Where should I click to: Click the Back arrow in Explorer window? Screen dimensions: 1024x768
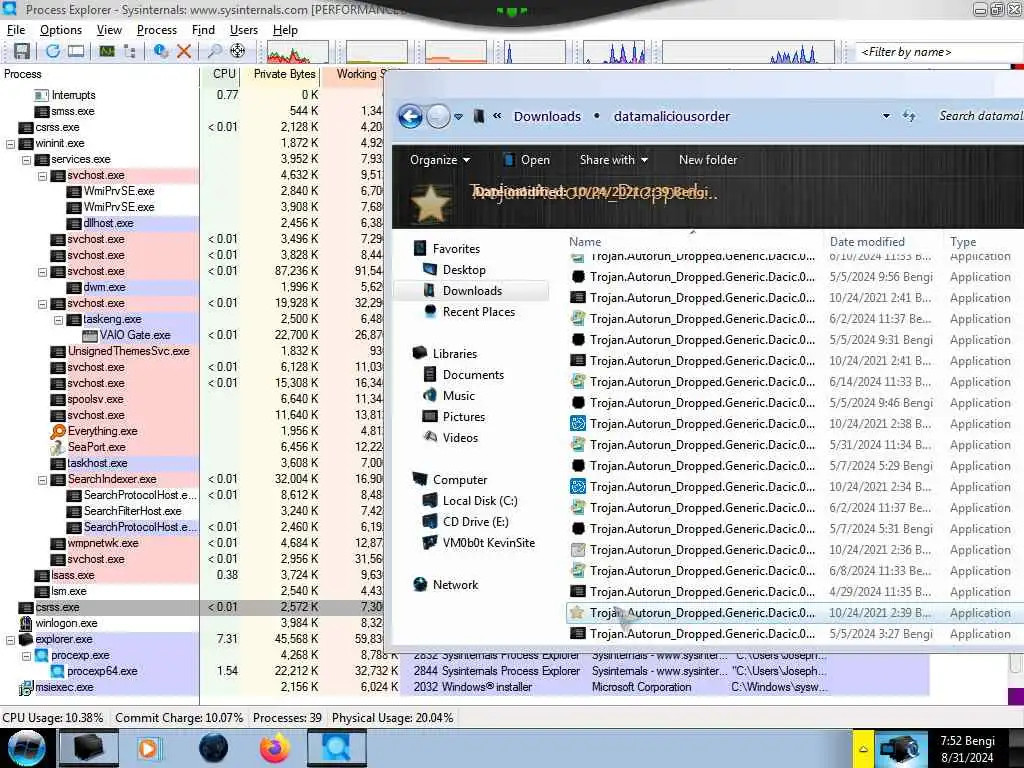tap(410, 117)
